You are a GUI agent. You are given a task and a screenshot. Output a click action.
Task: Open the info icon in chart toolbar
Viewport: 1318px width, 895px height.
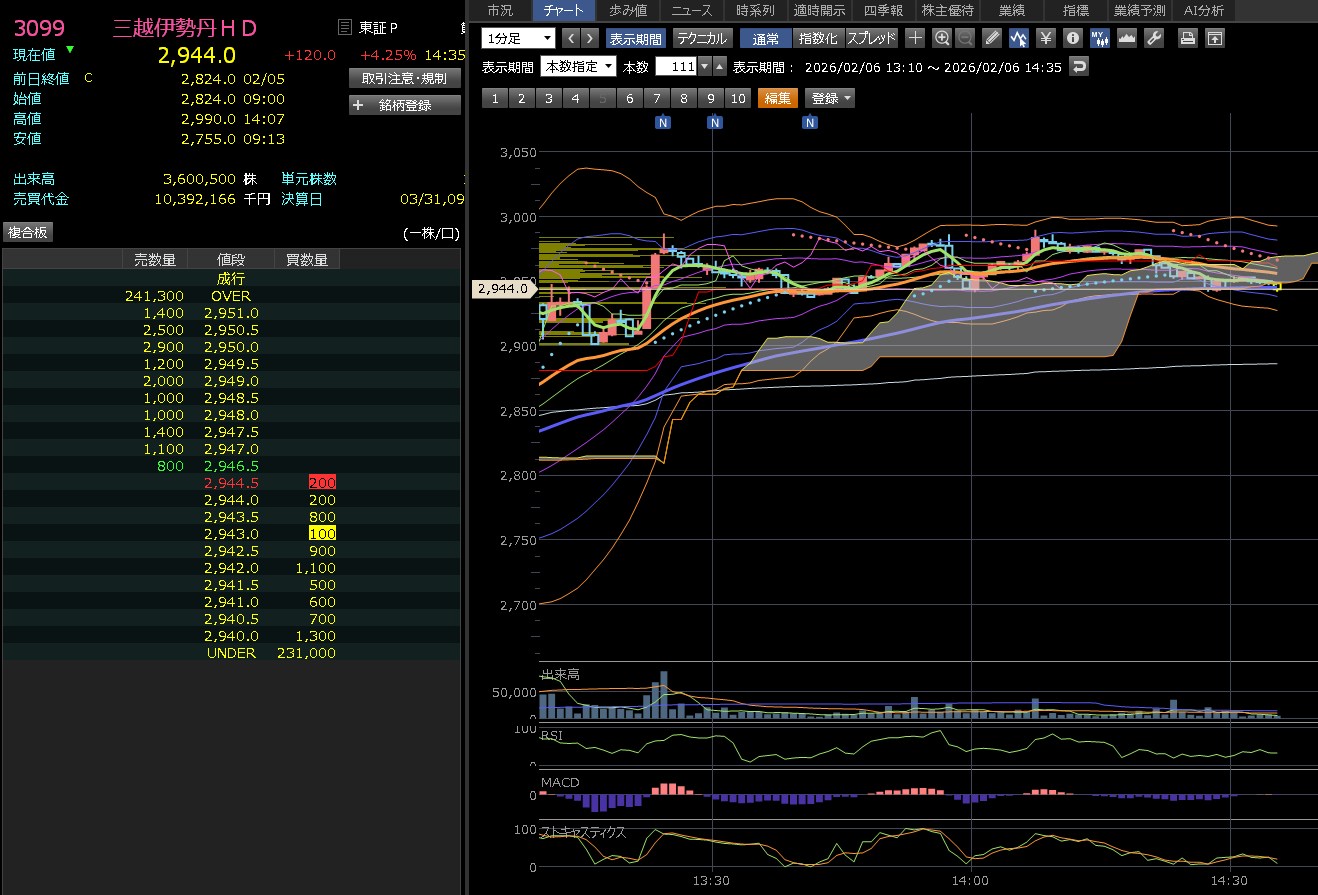[x=1073, y=38]
